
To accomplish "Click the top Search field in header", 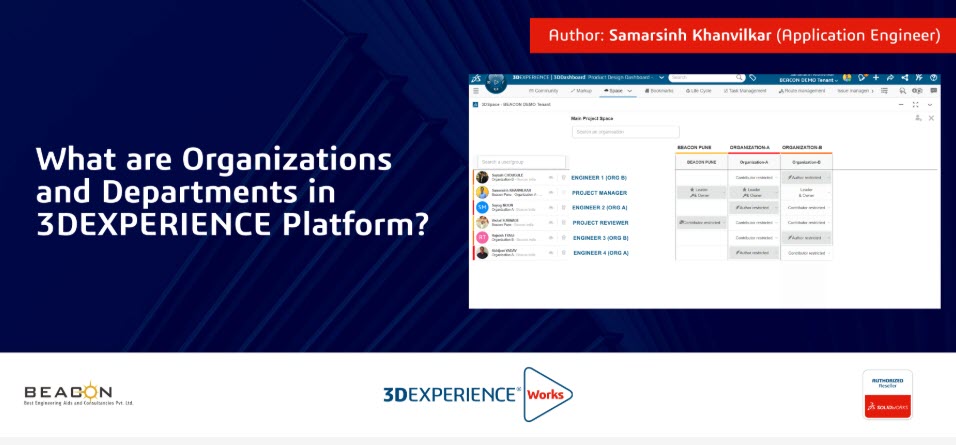I will (705, 77).
